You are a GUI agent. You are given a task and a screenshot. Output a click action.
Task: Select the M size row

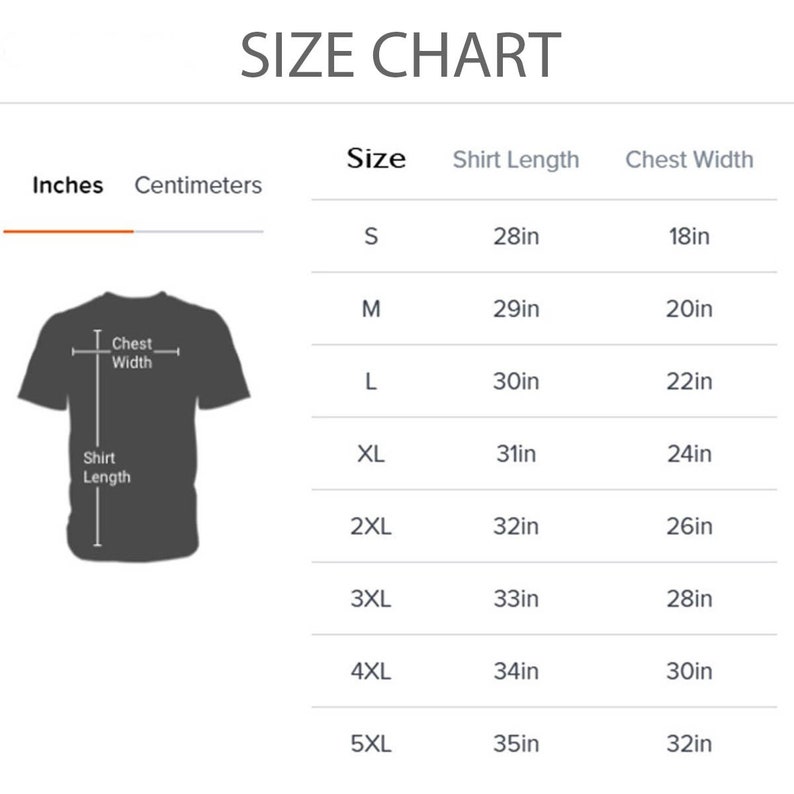544,309
